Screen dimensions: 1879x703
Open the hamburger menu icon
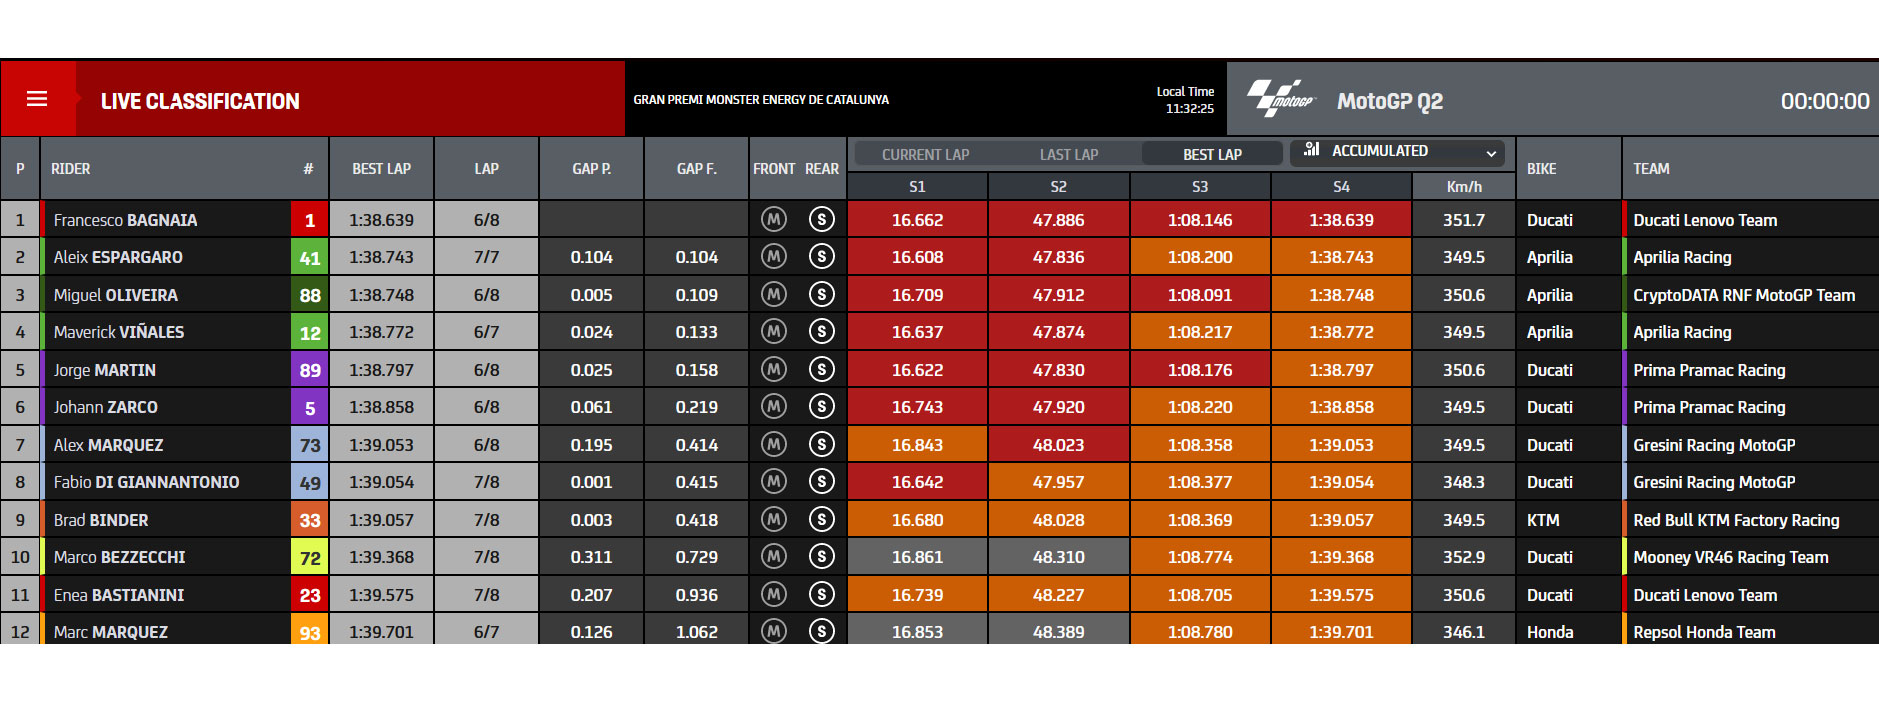click(37, 99)
